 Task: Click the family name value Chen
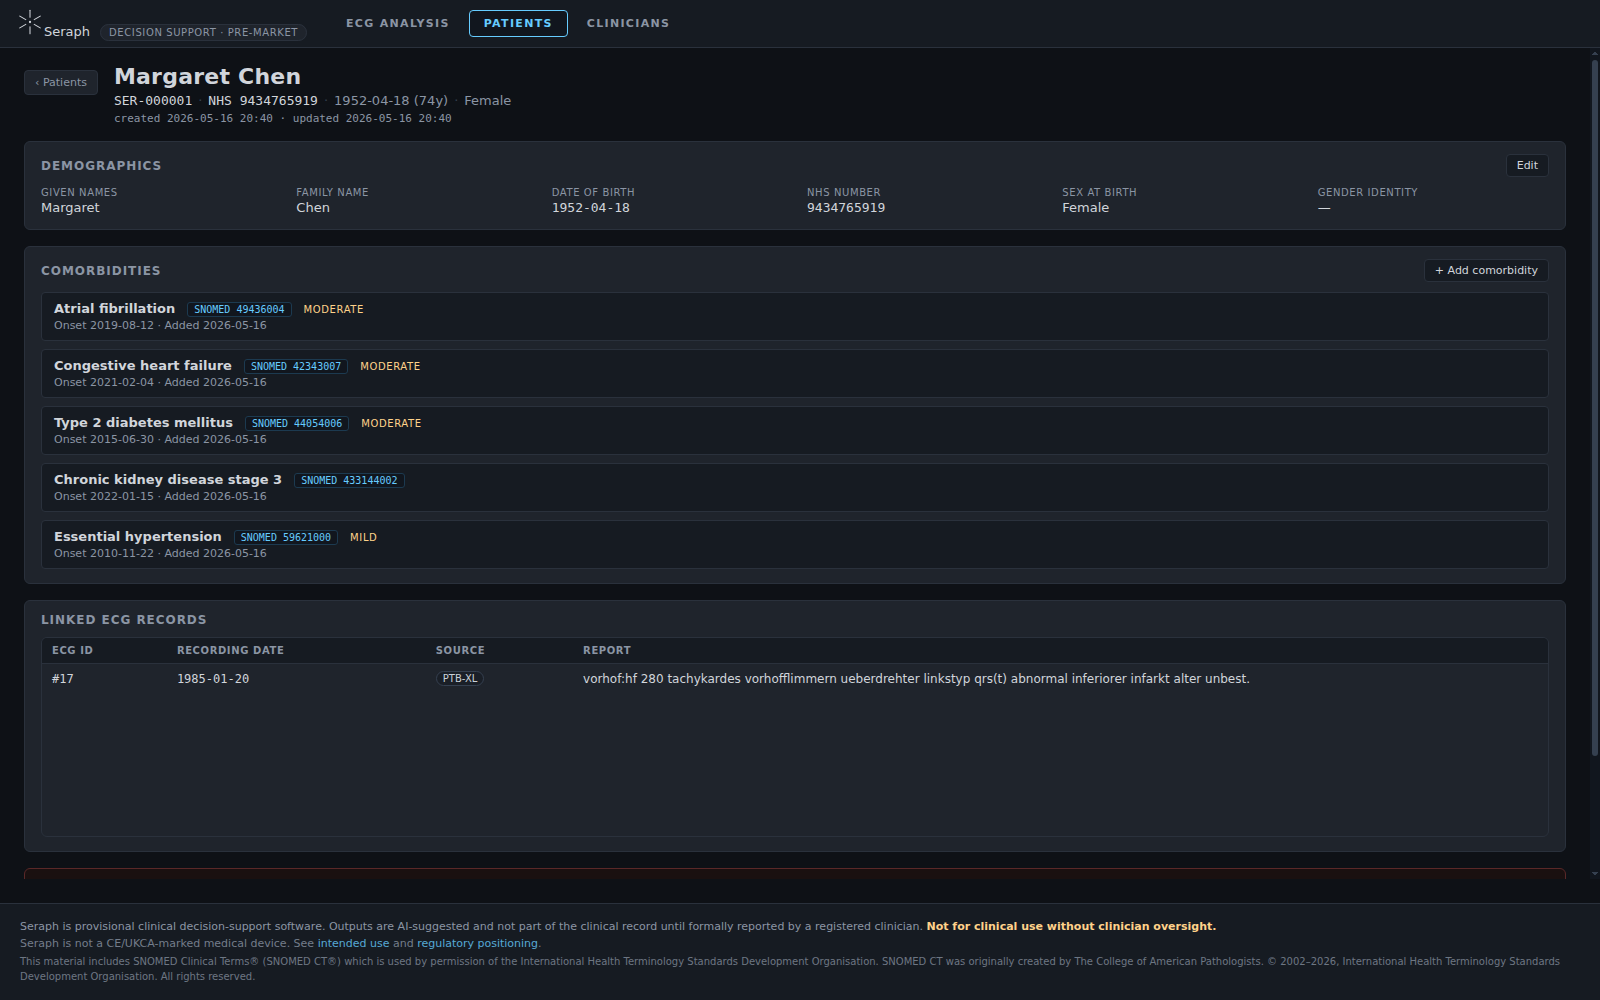pos(313,208)
